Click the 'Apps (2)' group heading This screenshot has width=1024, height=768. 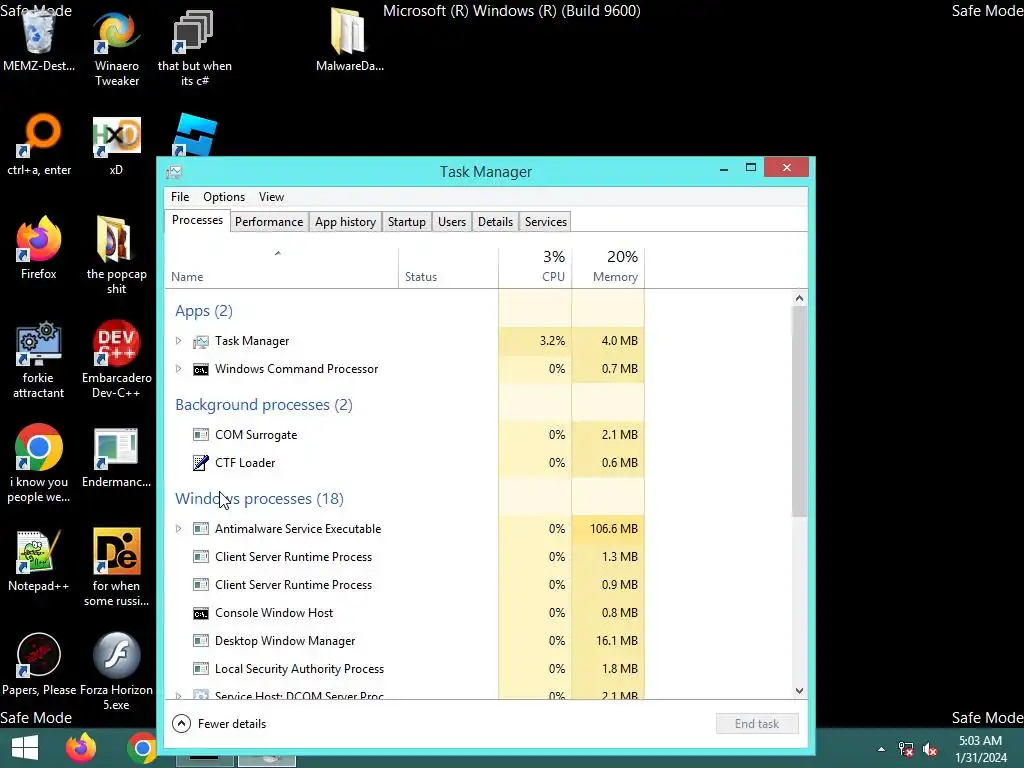pyautogui.click(x=204, y=311)
